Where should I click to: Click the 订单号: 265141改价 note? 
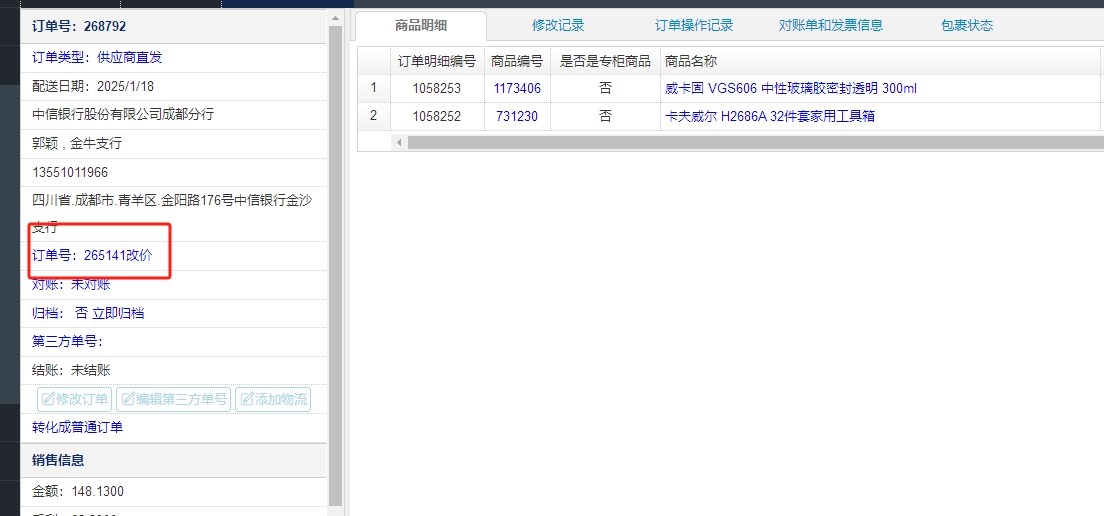(x=92, y=256)
